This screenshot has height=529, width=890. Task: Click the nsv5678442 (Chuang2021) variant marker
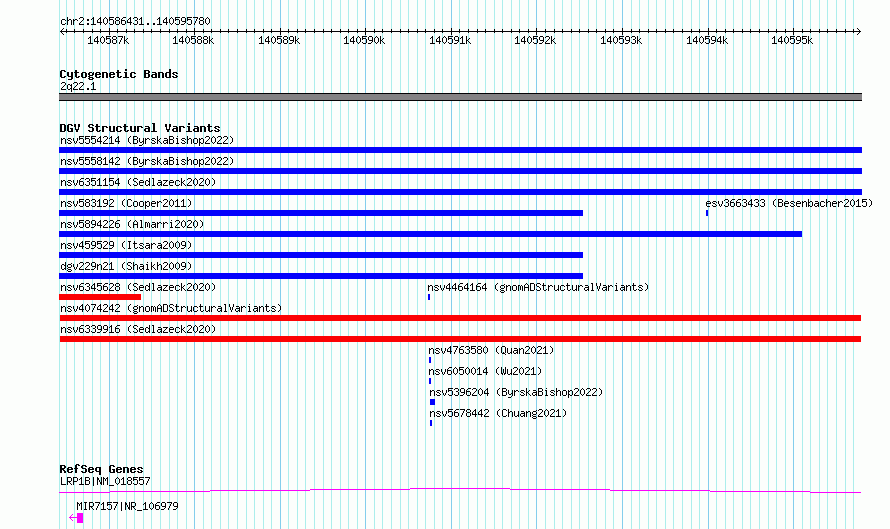[x=431, y=423]
